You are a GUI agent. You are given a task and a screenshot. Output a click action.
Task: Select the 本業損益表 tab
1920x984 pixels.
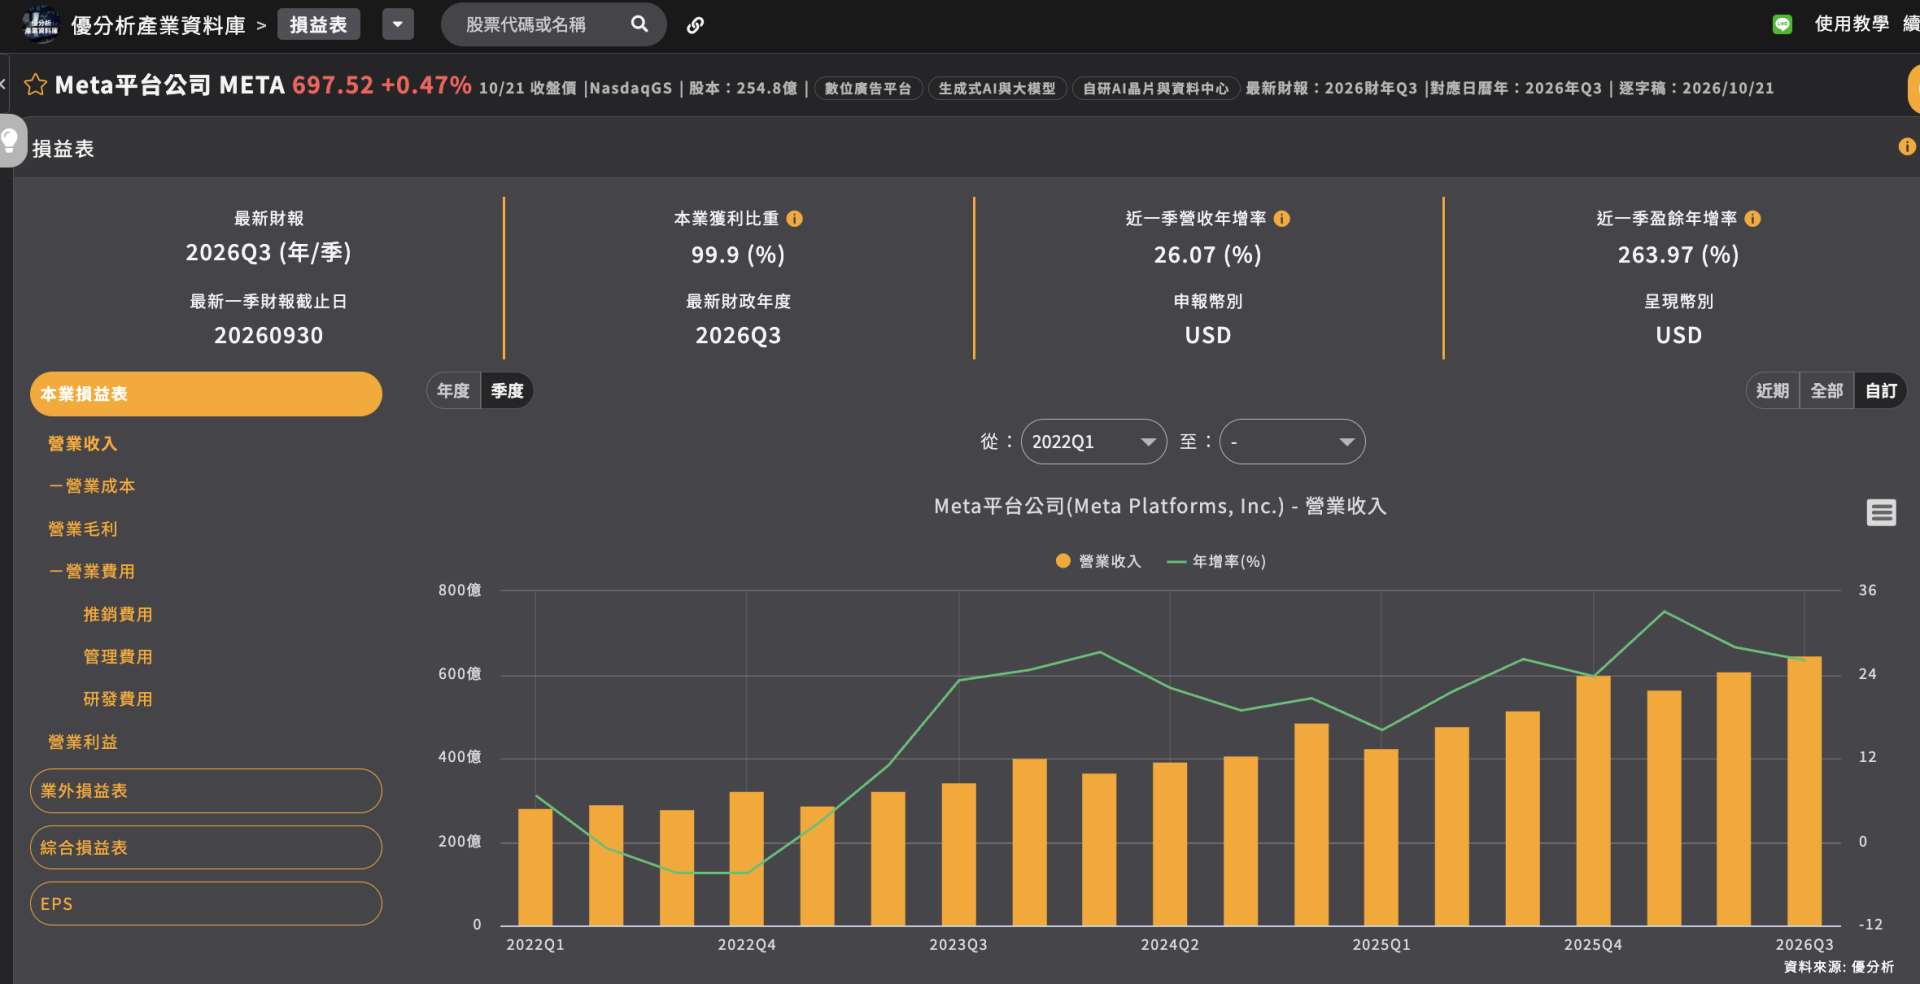[x=206, y=394]
